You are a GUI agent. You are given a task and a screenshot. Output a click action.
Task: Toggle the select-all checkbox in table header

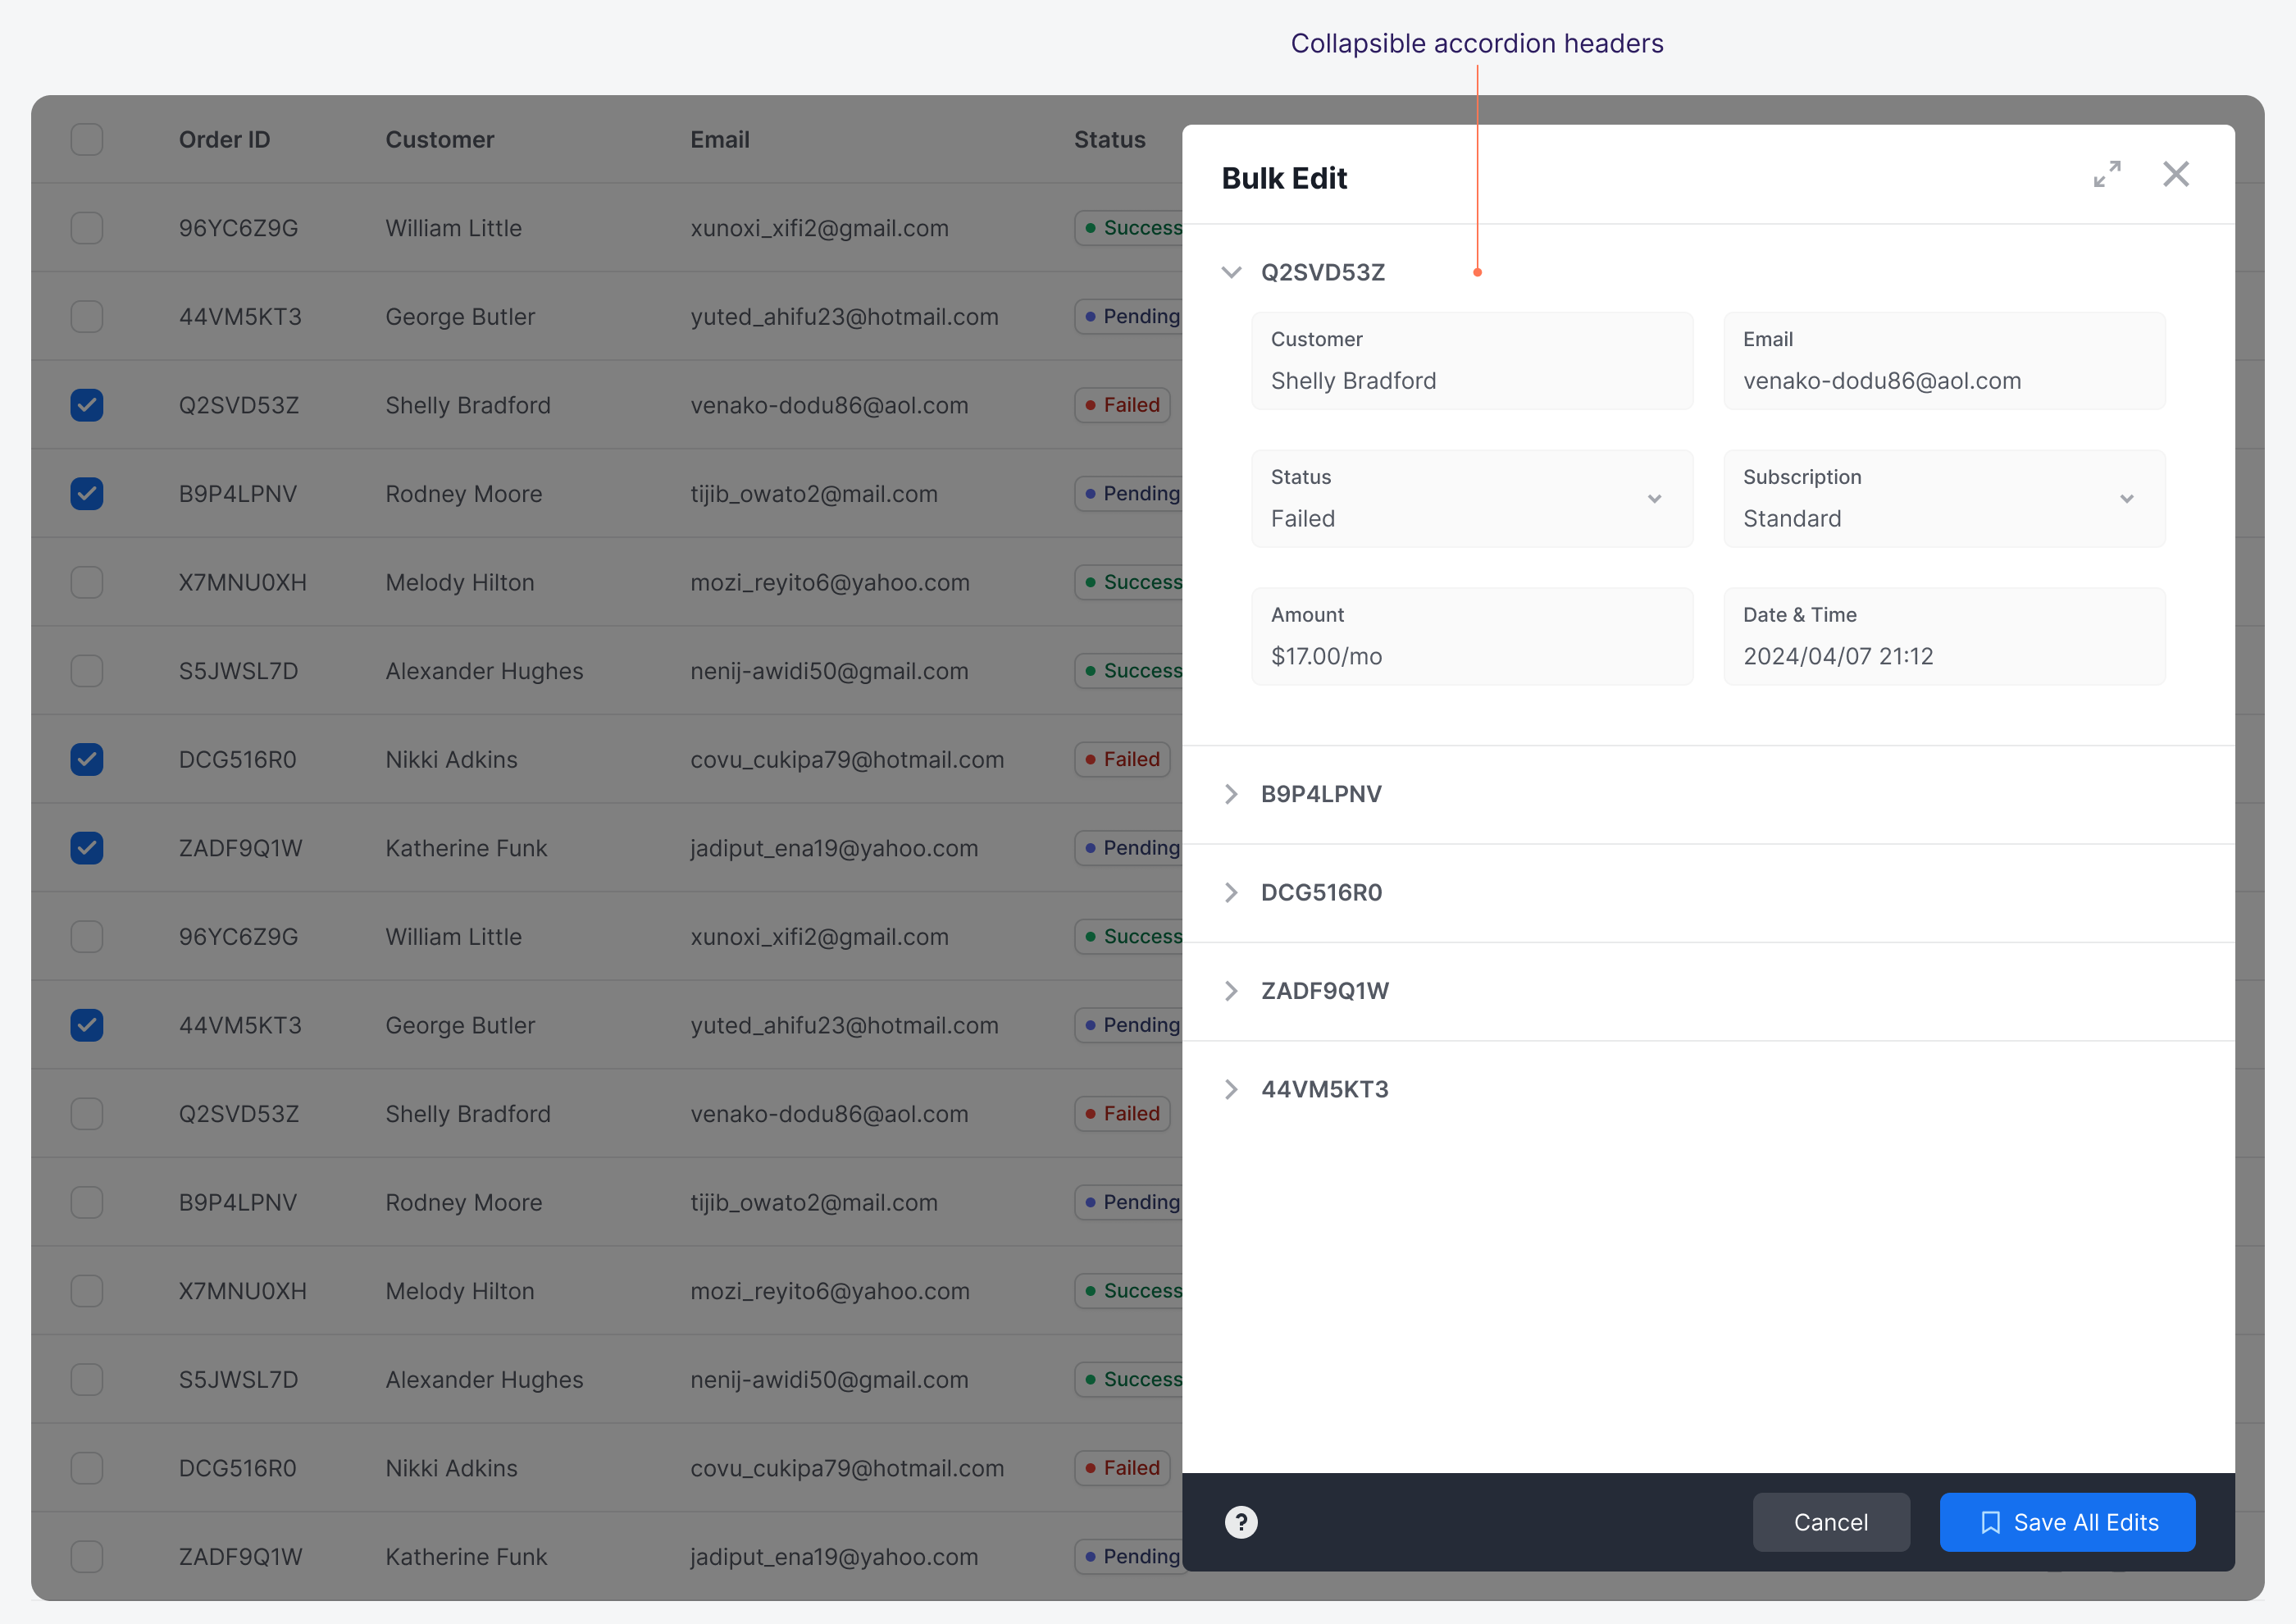[x=87, y=140]
